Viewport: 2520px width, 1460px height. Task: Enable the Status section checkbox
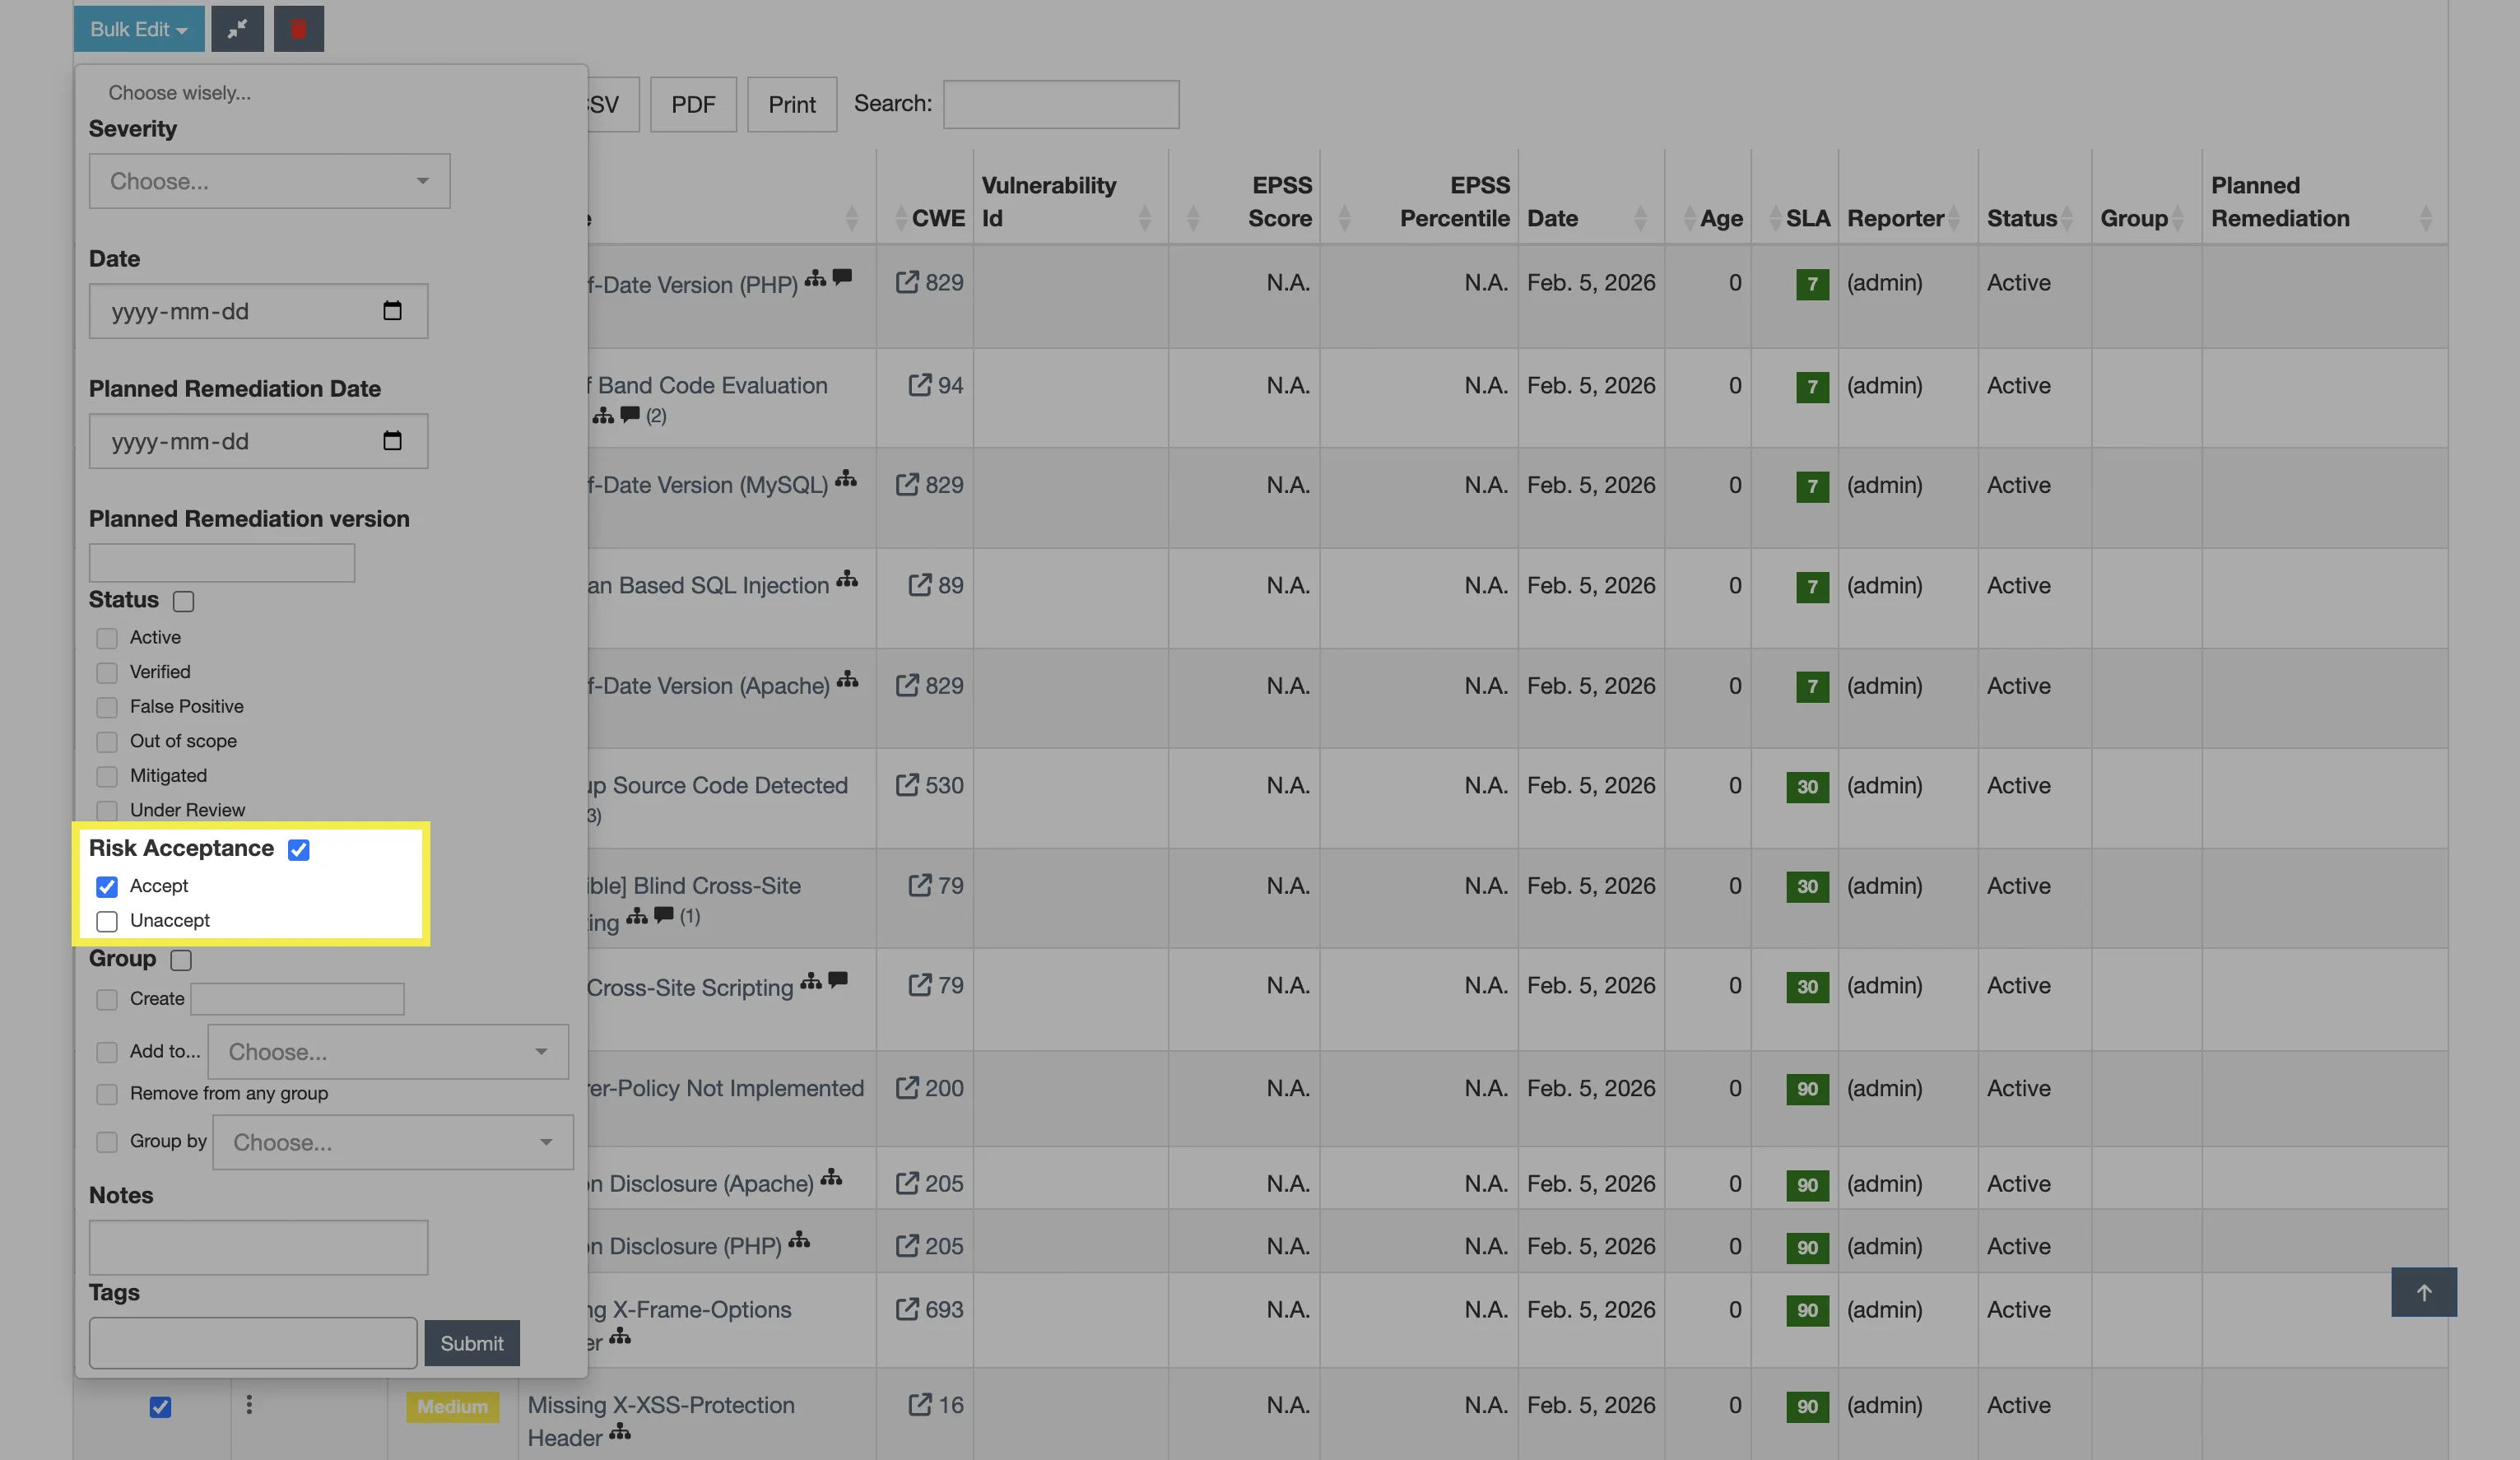tap(183, 601)
